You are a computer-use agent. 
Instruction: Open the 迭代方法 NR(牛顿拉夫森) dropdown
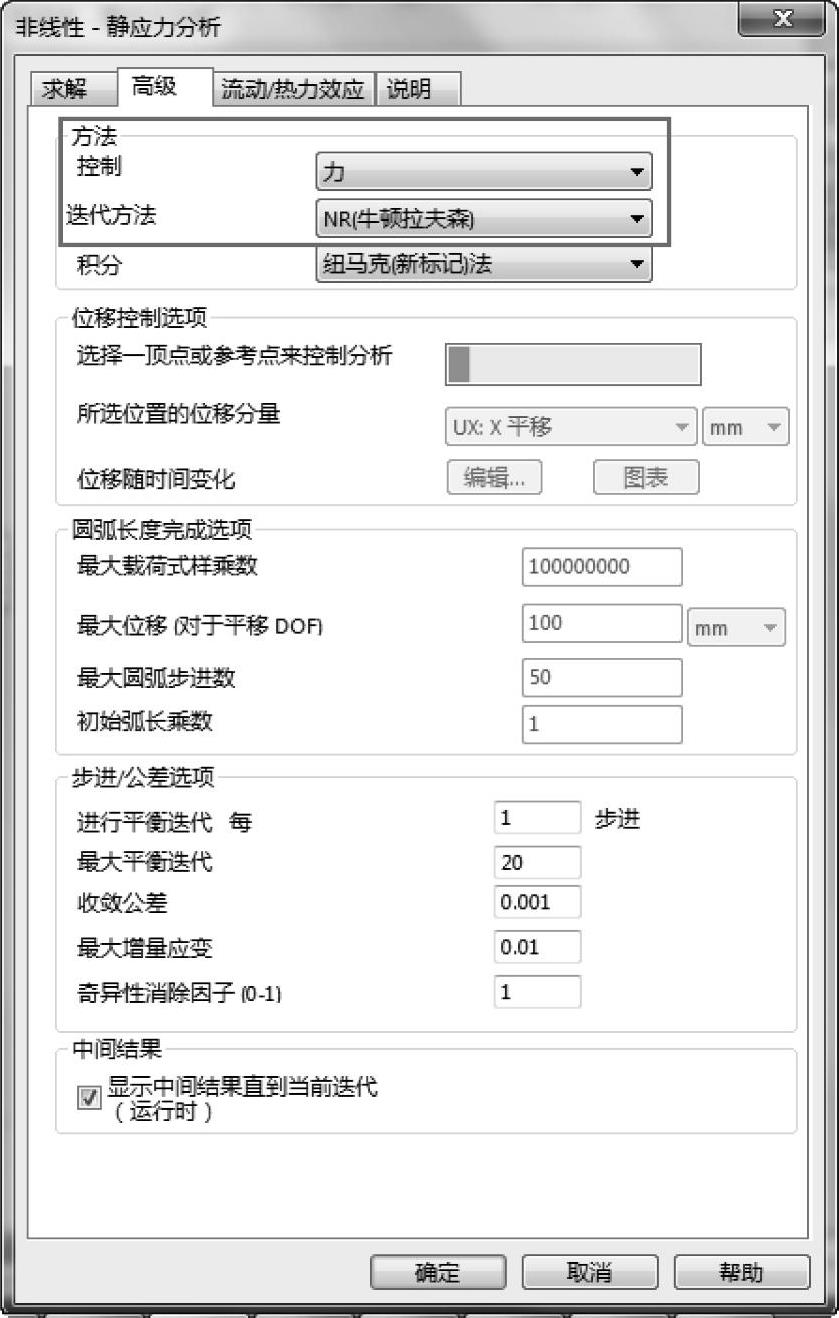[x=484, y=218]
